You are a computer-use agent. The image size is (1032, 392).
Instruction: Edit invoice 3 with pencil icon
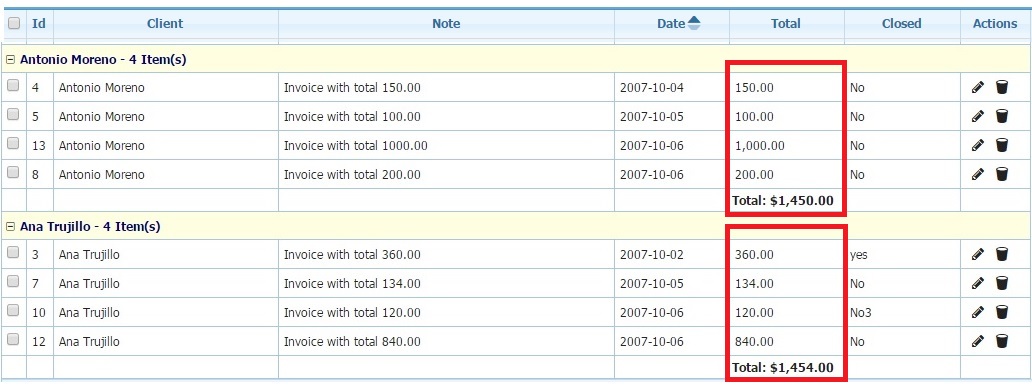pos(978,255)
